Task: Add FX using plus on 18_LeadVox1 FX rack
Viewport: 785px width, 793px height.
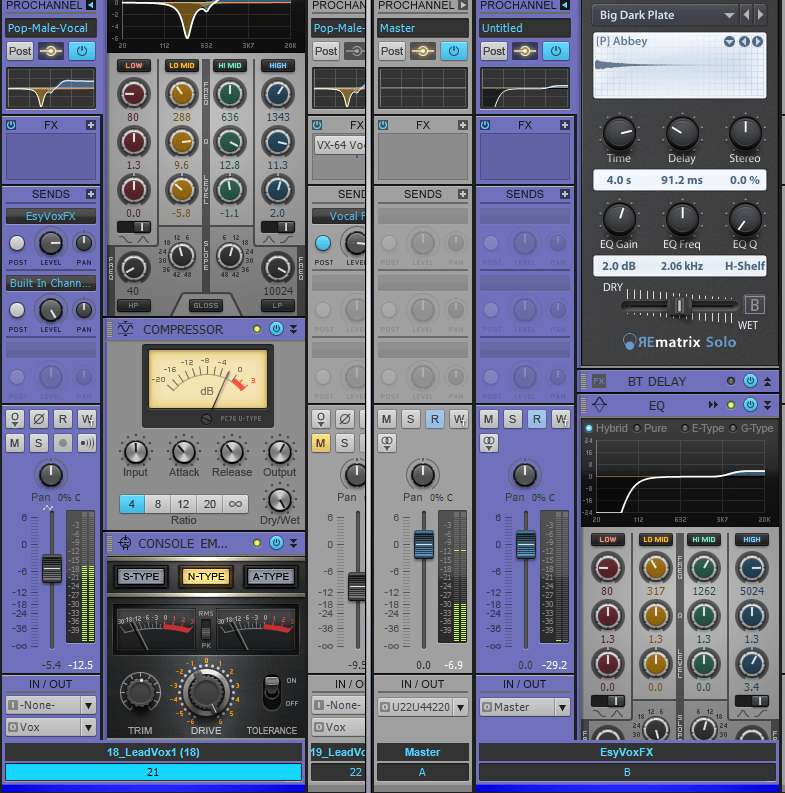Action: coord(91,125)
